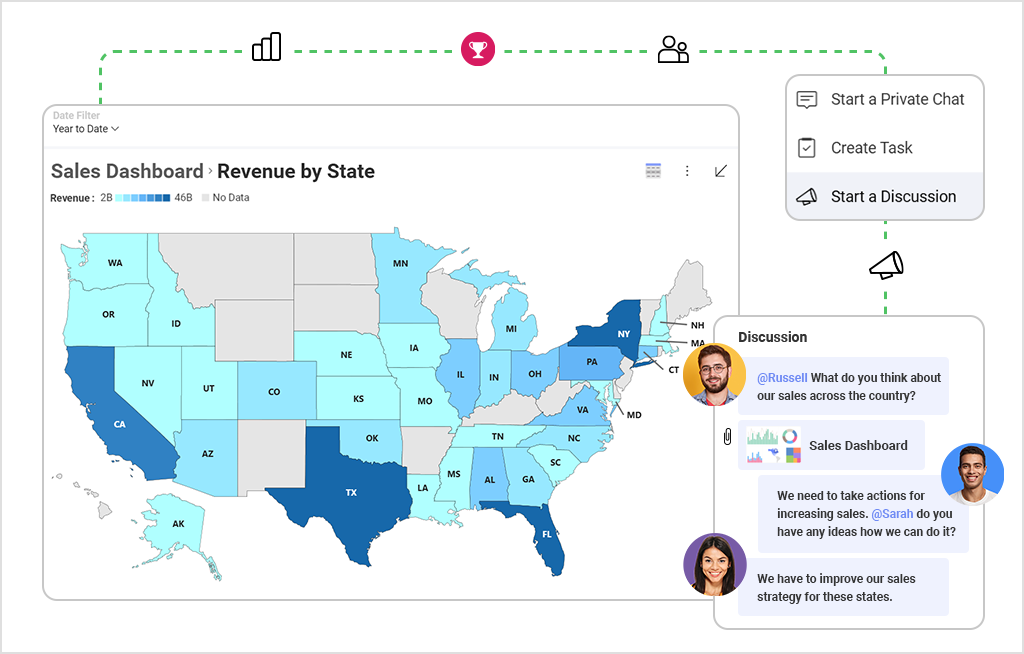Open the table view icon on dashboard toolbar
Viewport: 1024px width, 654px height.
[x=653, y=171]
